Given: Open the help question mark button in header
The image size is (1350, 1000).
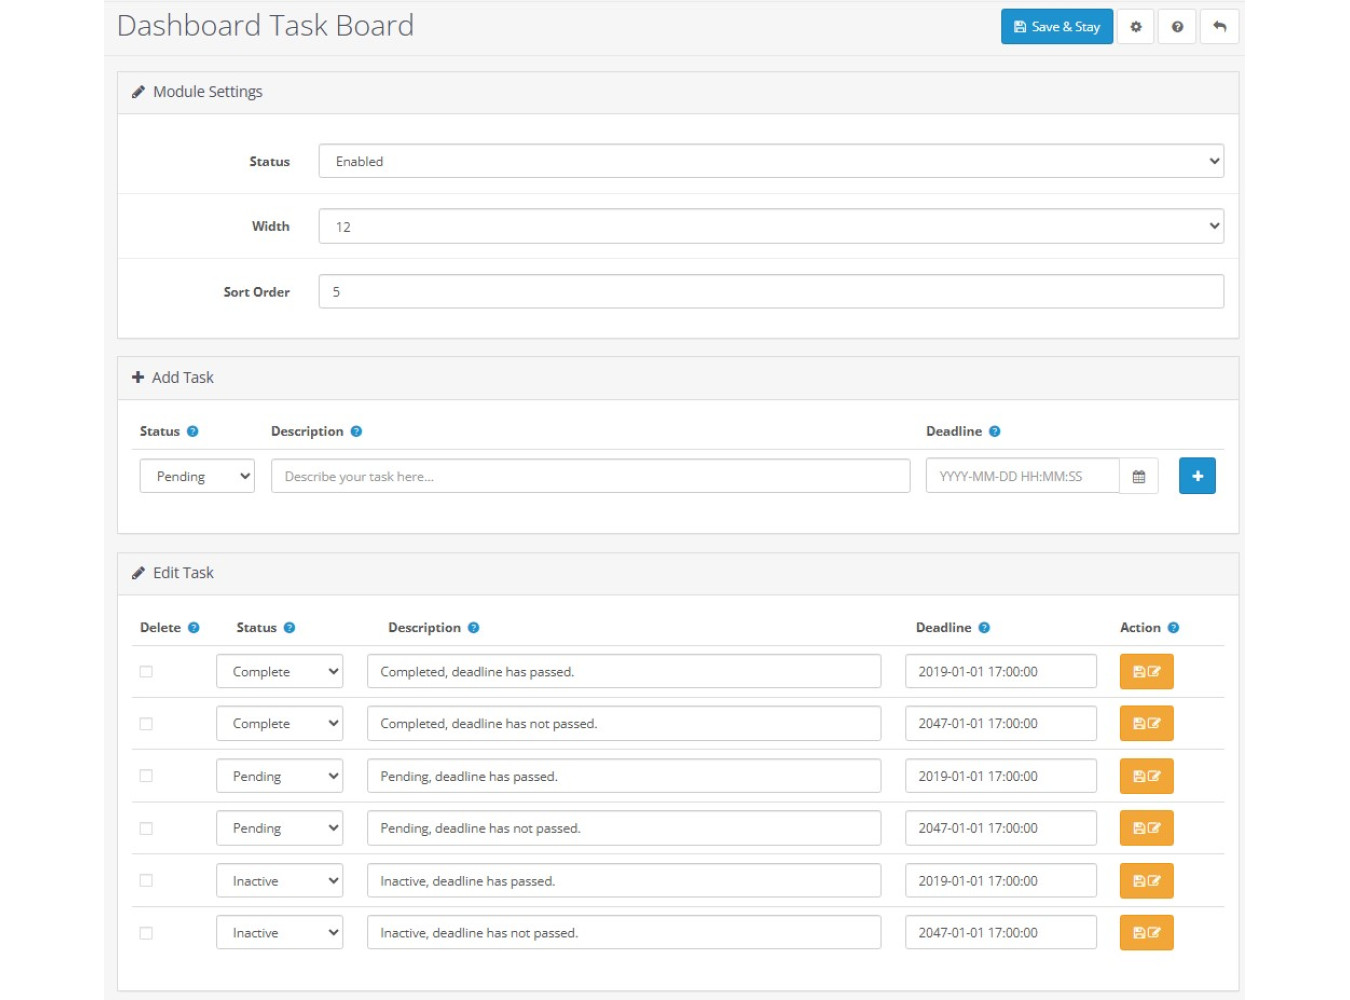Looking at the screenshot, I should pos(1177,27).
